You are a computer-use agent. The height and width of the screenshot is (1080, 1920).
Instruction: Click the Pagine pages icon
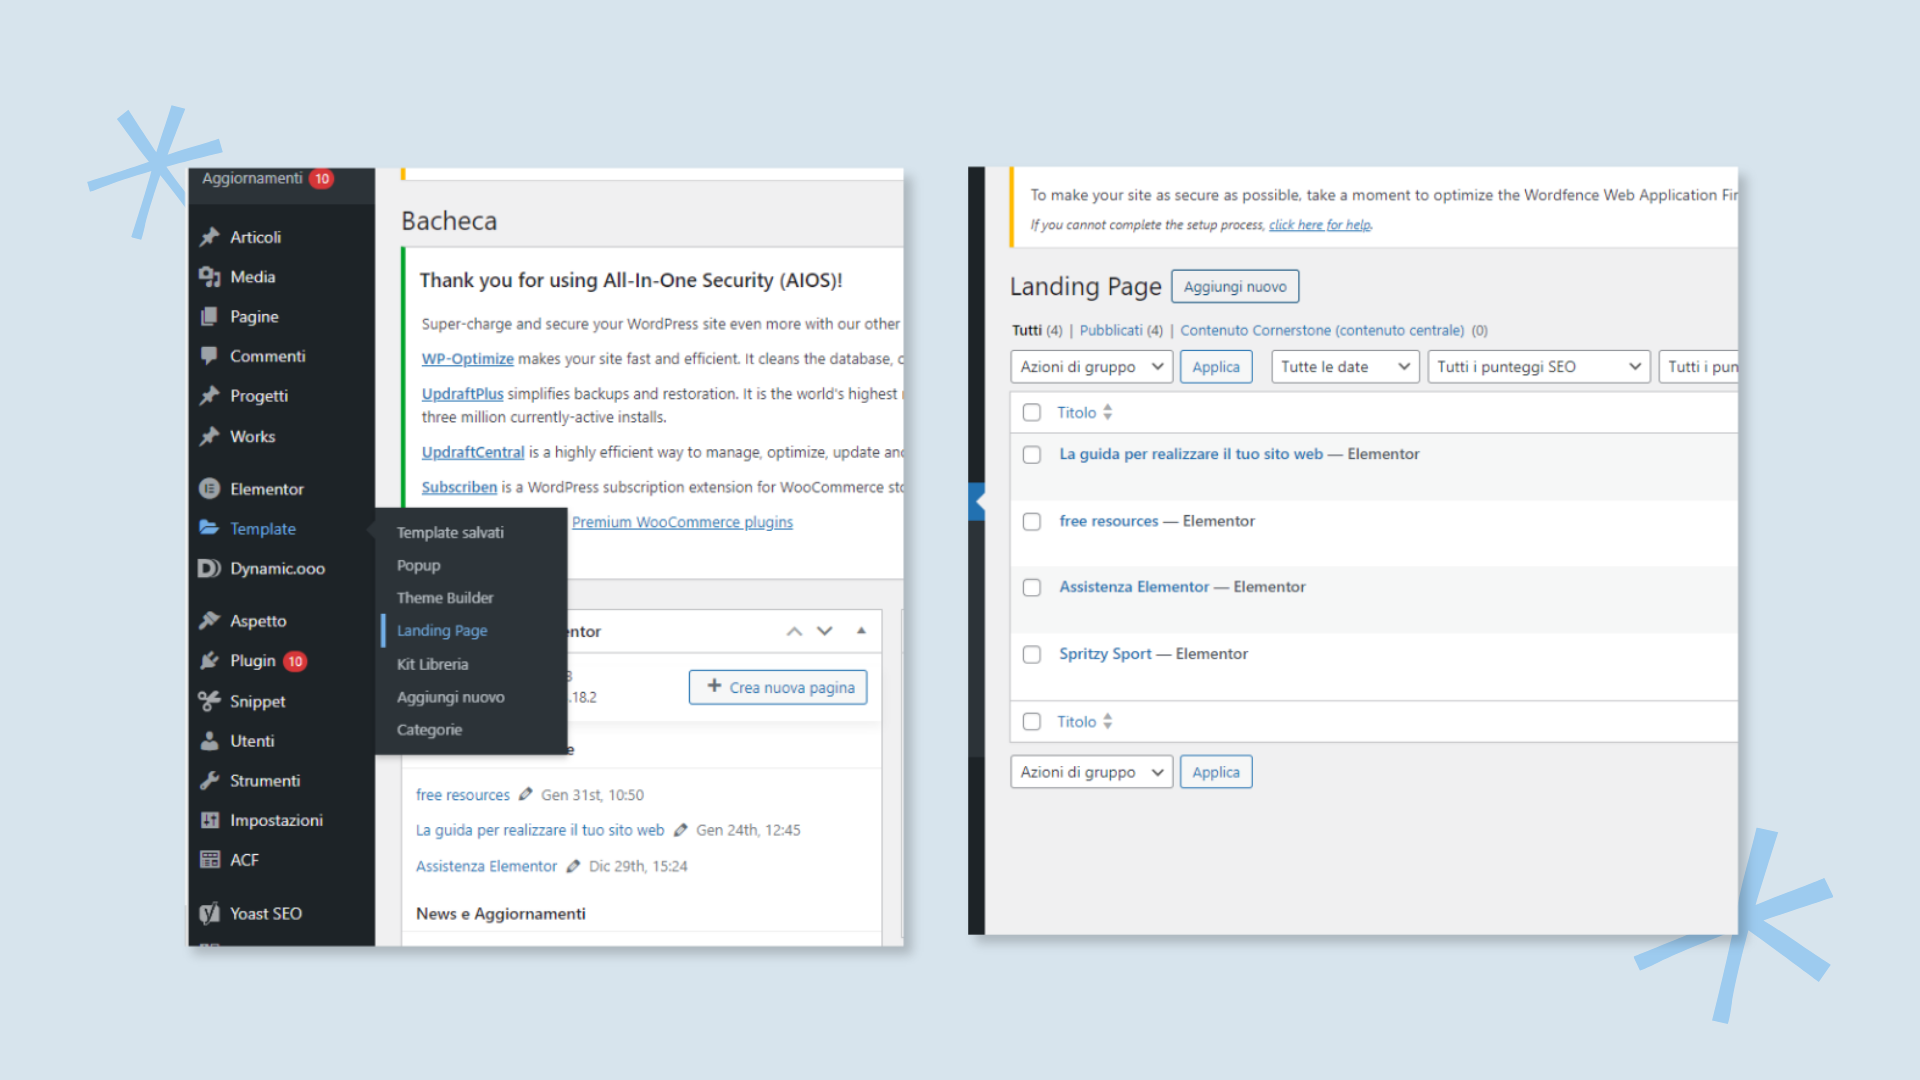click(209, 316)
